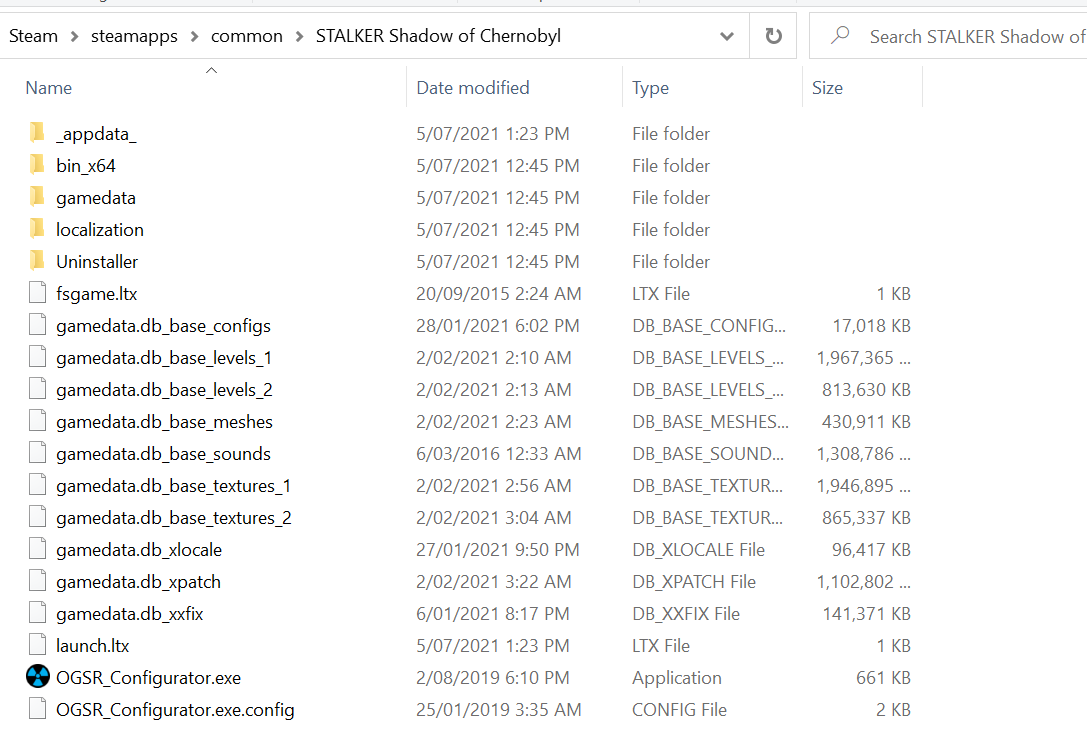Select the gamedata.db_base_textures_2 file name
This screenshot has width=1087, height=732.
click(174, 518)
